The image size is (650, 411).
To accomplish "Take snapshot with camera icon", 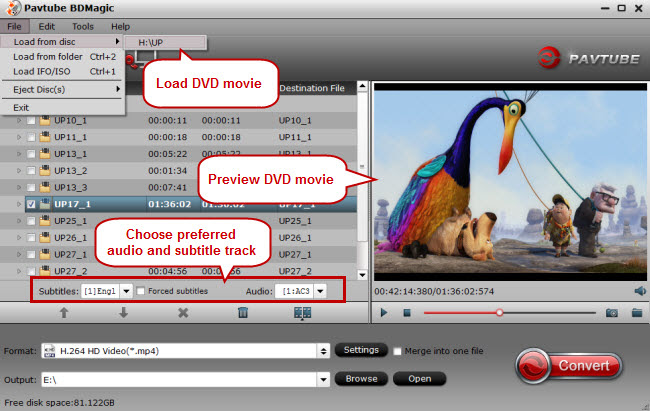I will click(x=612, y=313).
